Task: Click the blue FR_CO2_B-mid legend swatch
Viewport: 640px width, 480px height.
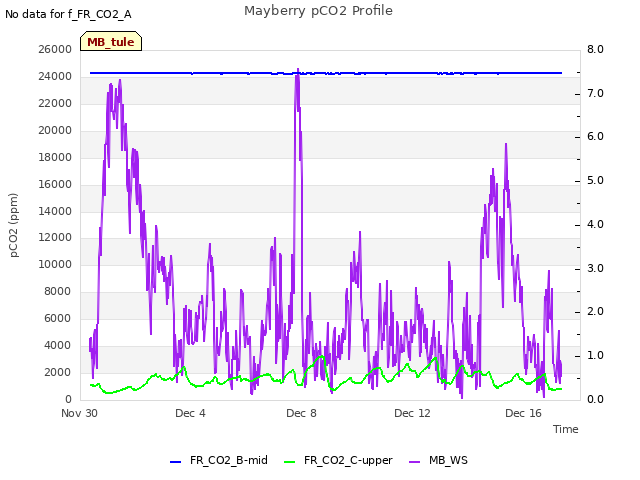Action: pyautogui.click(x=176, y=462)
